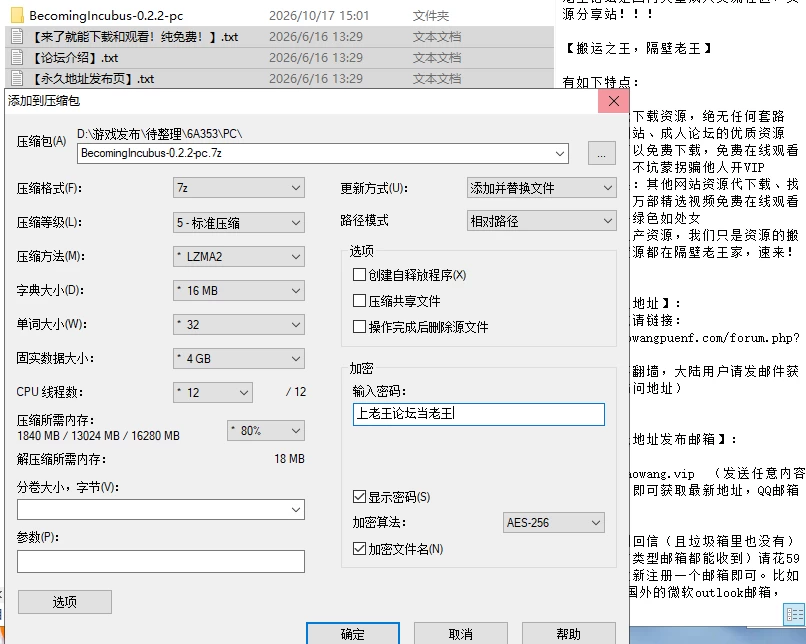
Task: Uncheck 加密文件名 checkbox
Action: click(359, 548)
